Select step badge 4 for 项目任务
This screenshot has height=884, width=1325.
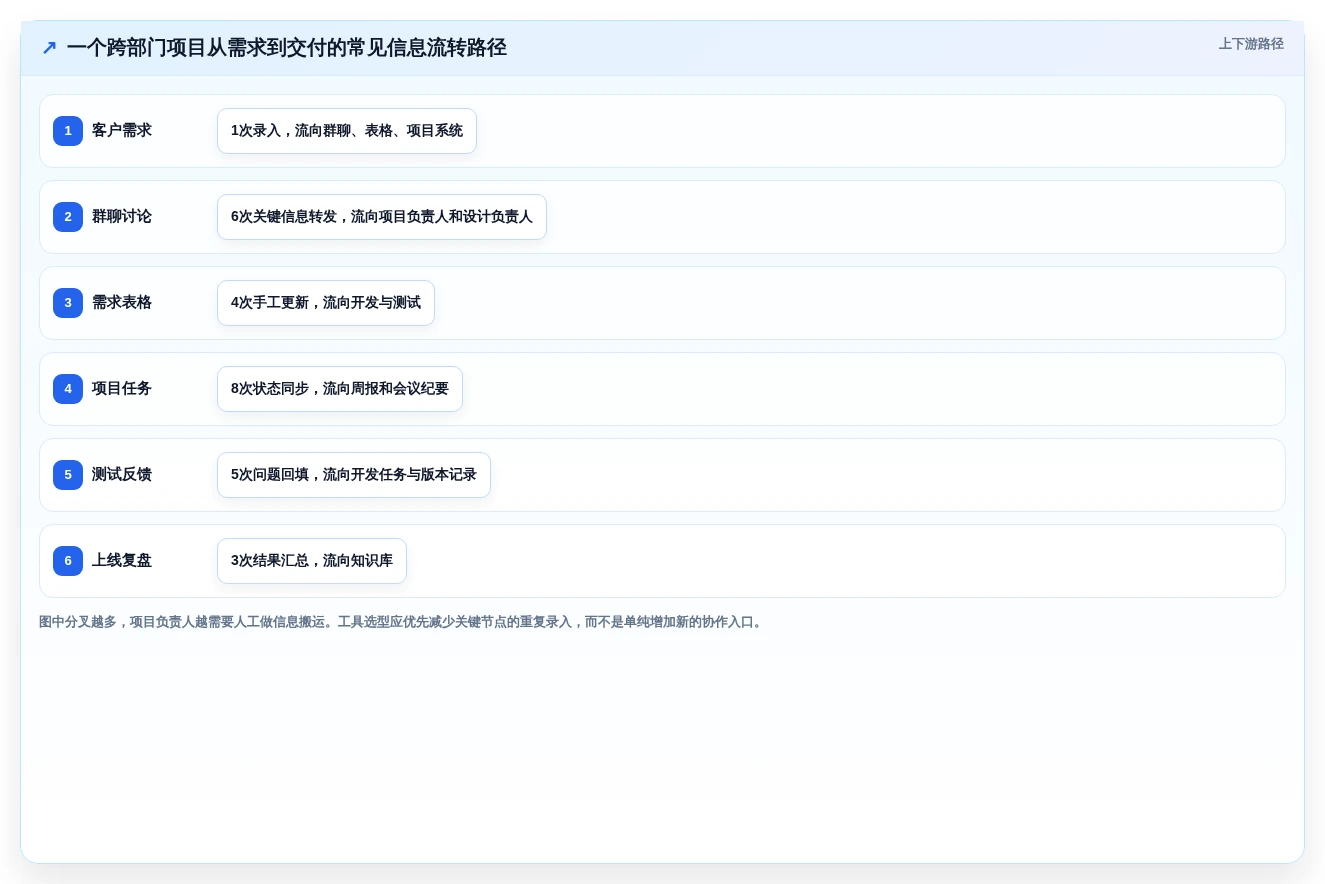(68, 389)
